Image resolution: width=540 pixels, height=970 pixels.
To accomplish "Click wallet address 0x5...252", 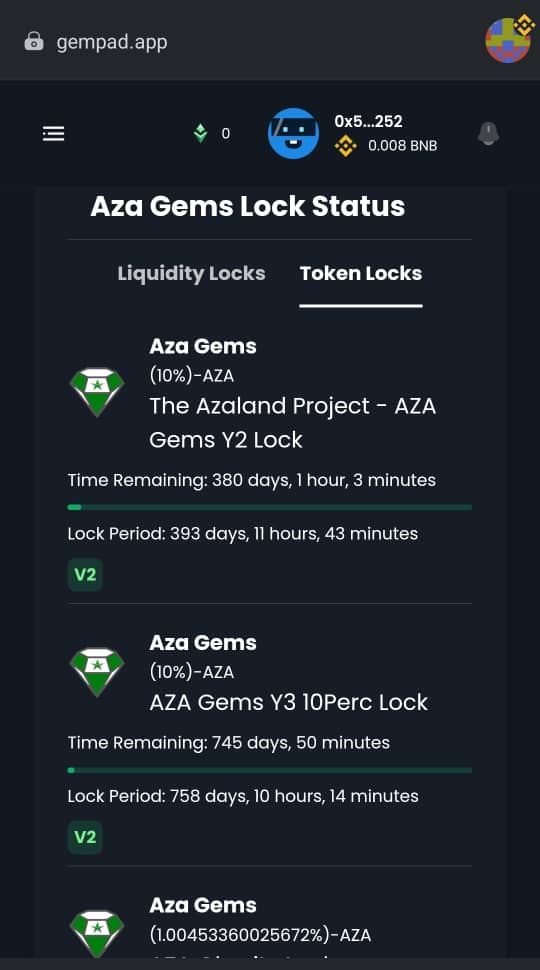I will (369, 121).
